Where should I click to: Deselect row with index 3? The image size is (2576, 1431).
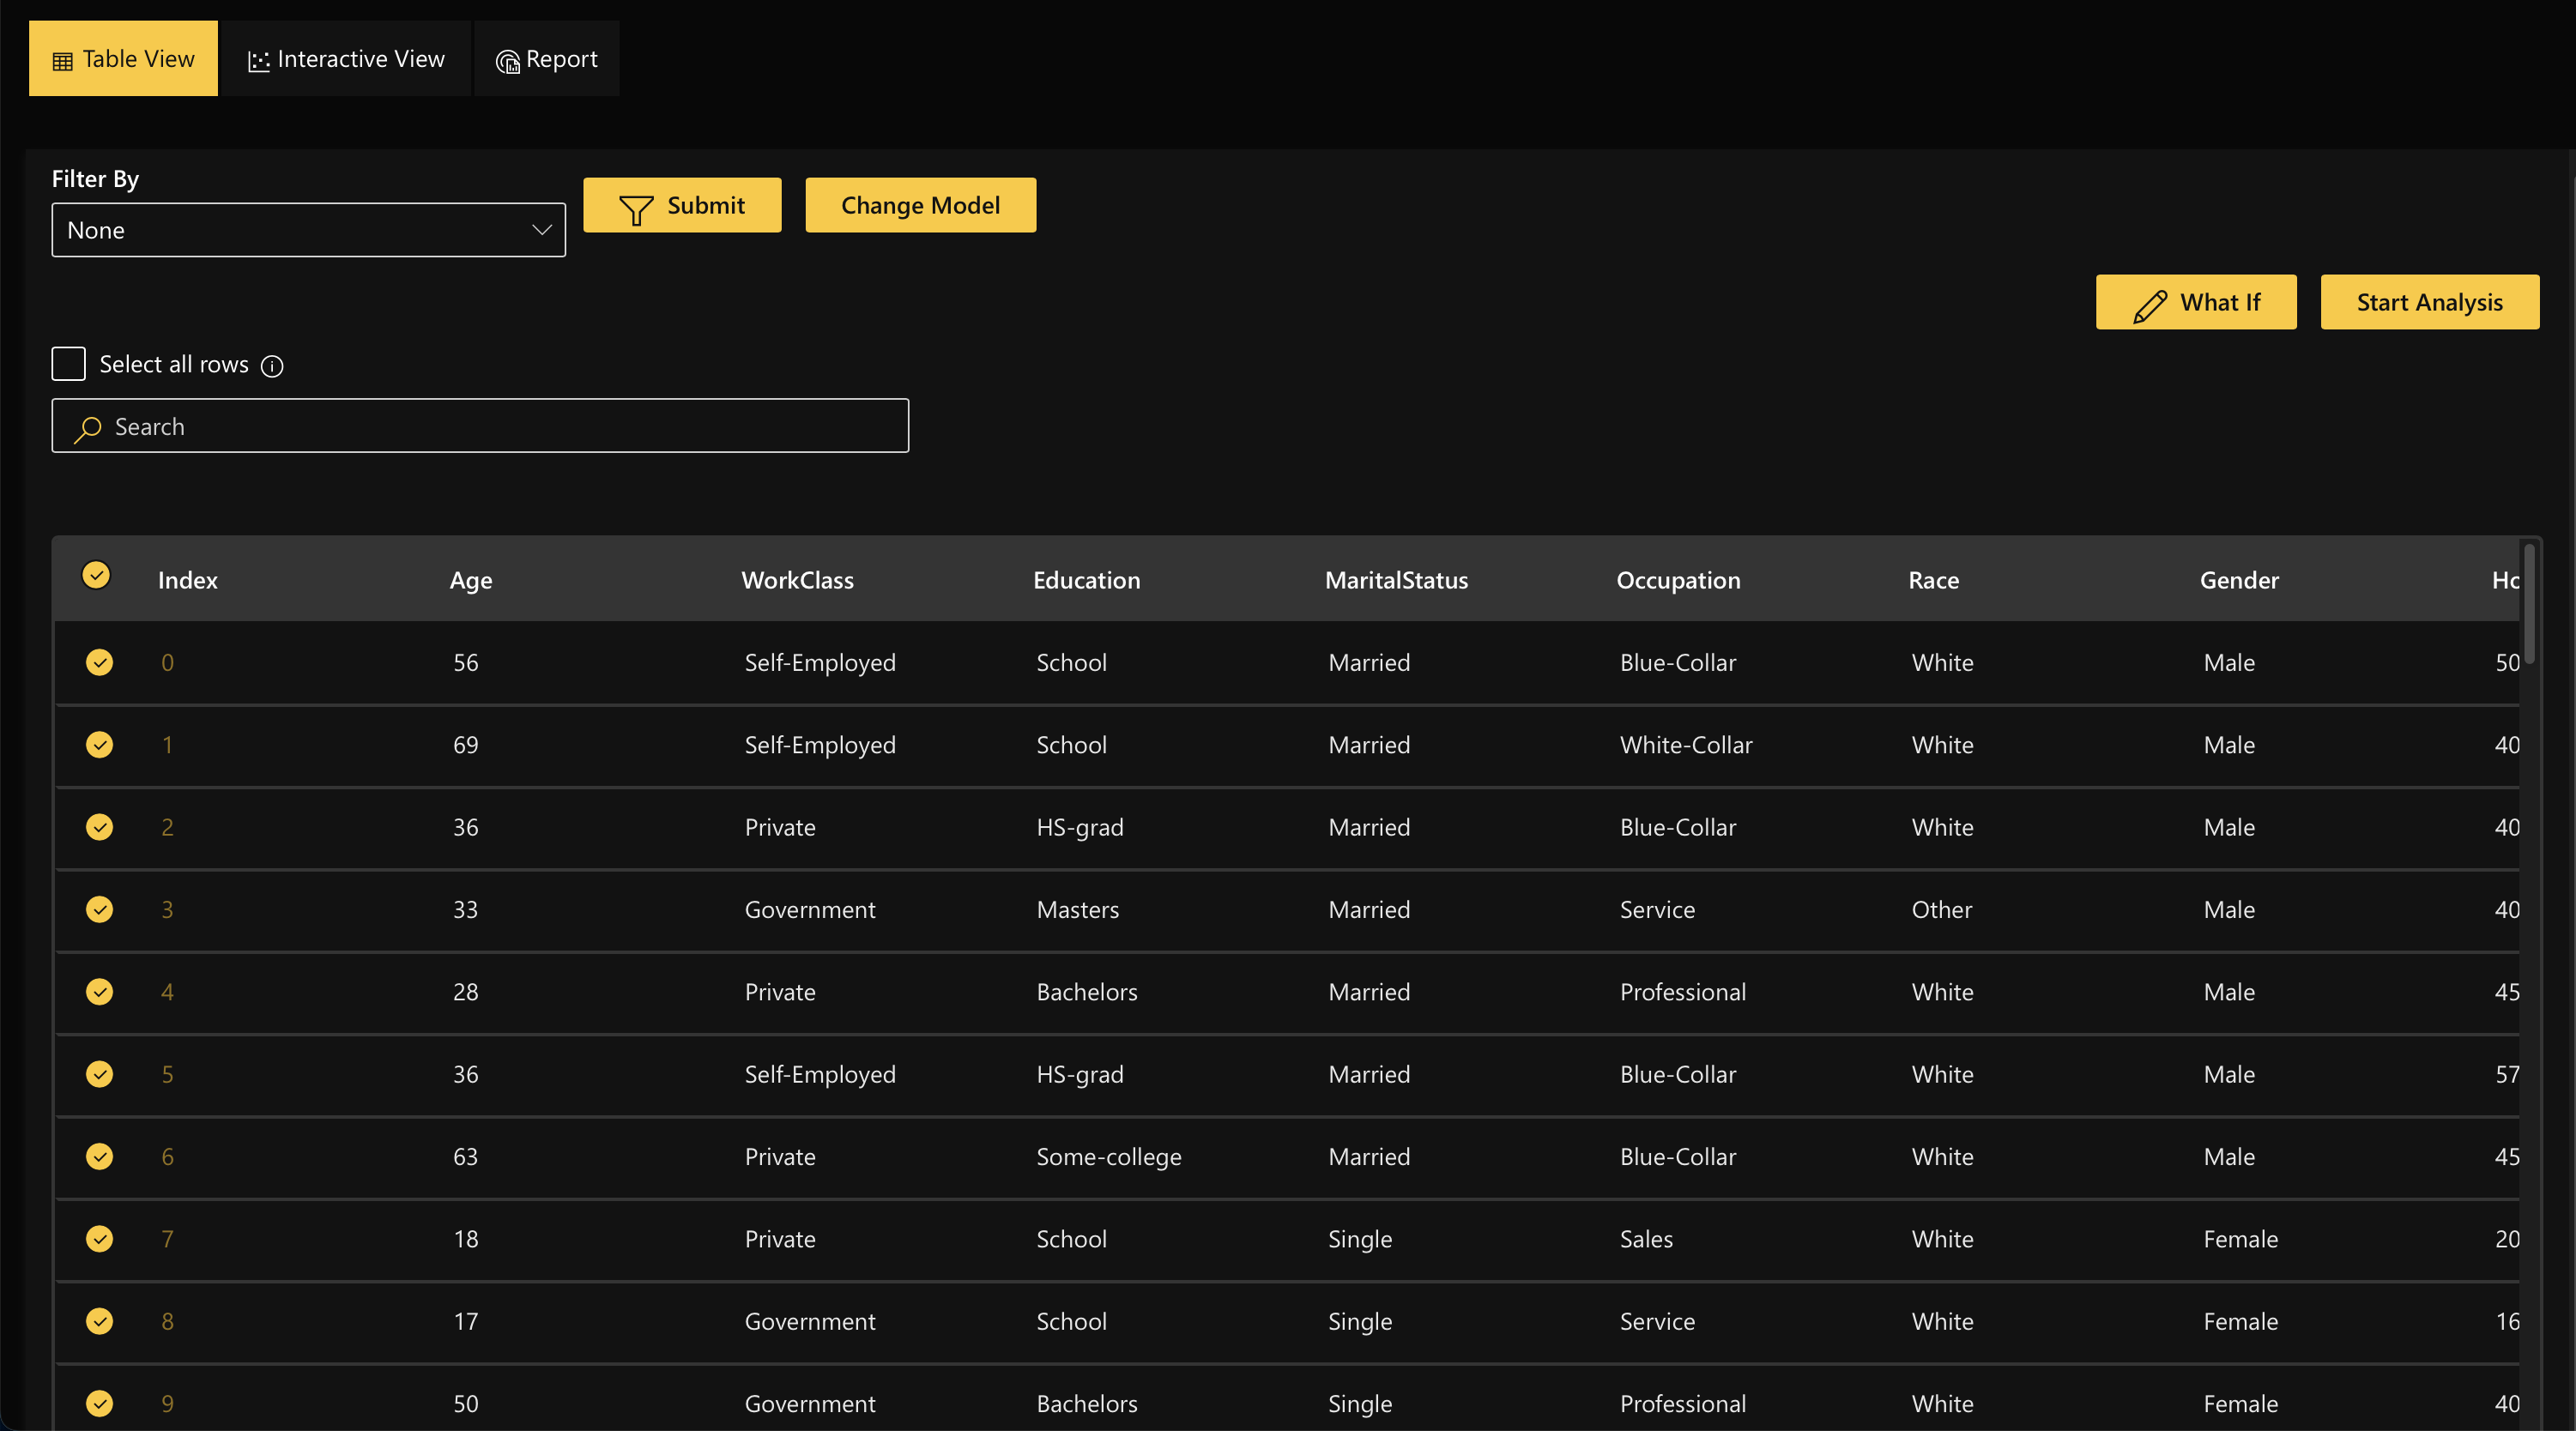coord(99,909)
